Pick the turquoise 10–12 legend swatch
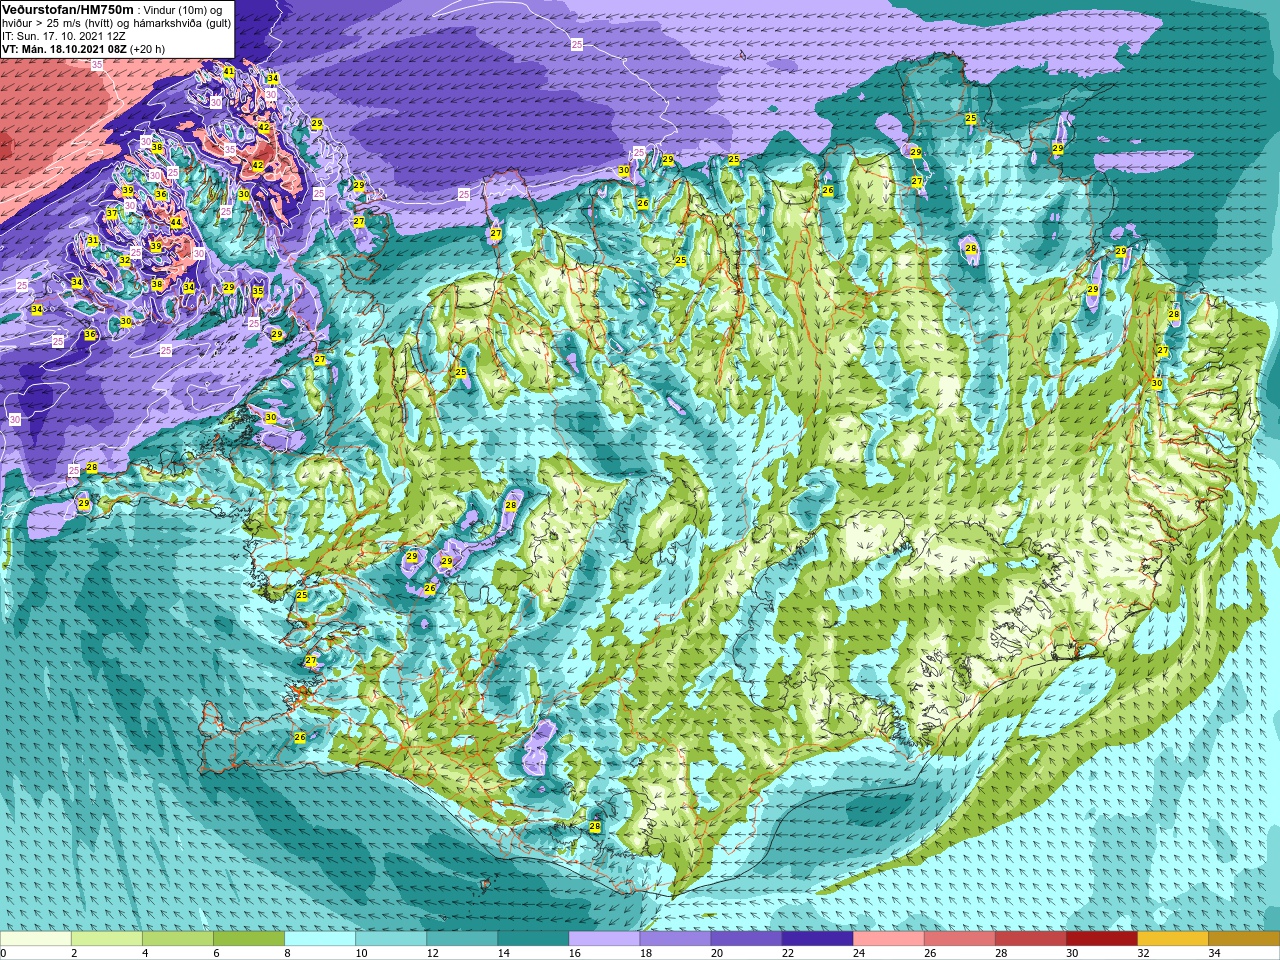The width and height of the screenshot is (1280, 960). tap(391, 939)
